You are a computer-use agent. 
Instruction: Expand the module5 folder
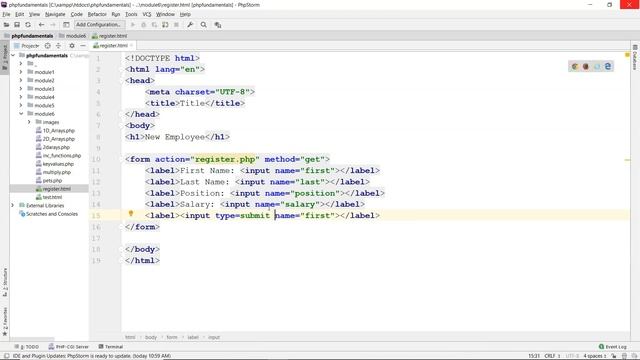[x=21, y=105]
